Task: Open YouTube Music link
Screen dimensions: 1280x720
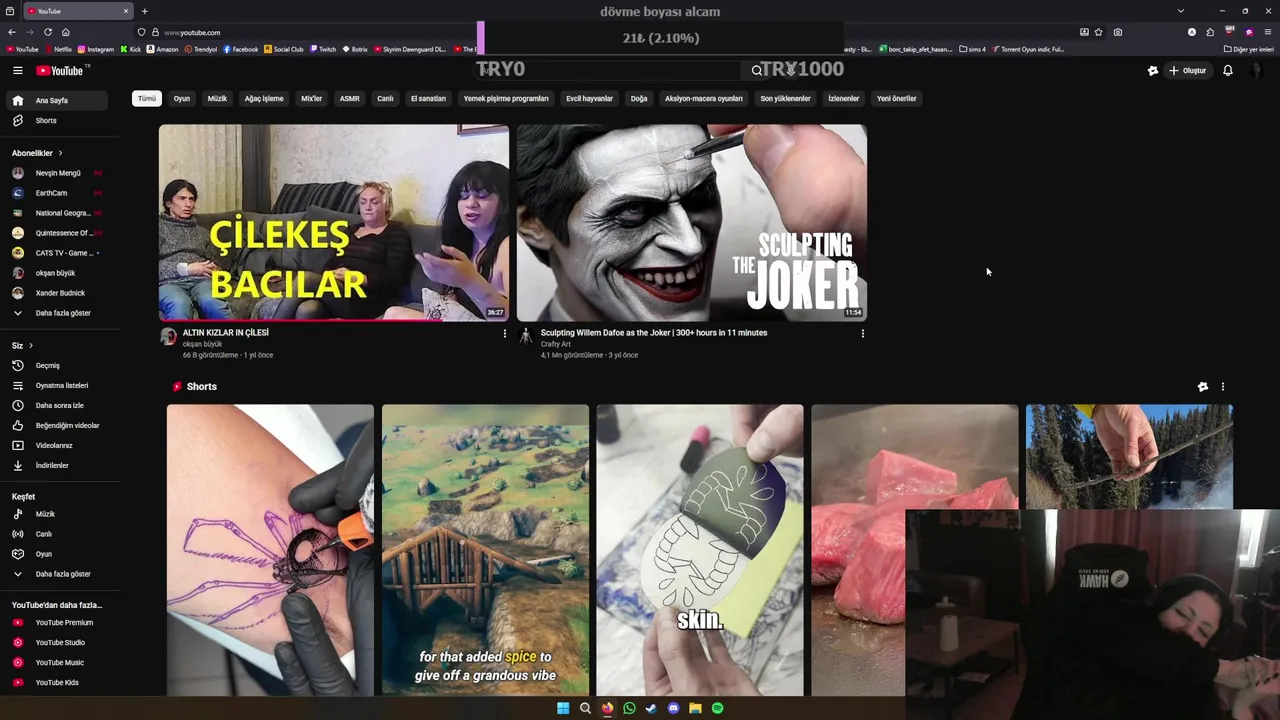Action: point(56,663)
